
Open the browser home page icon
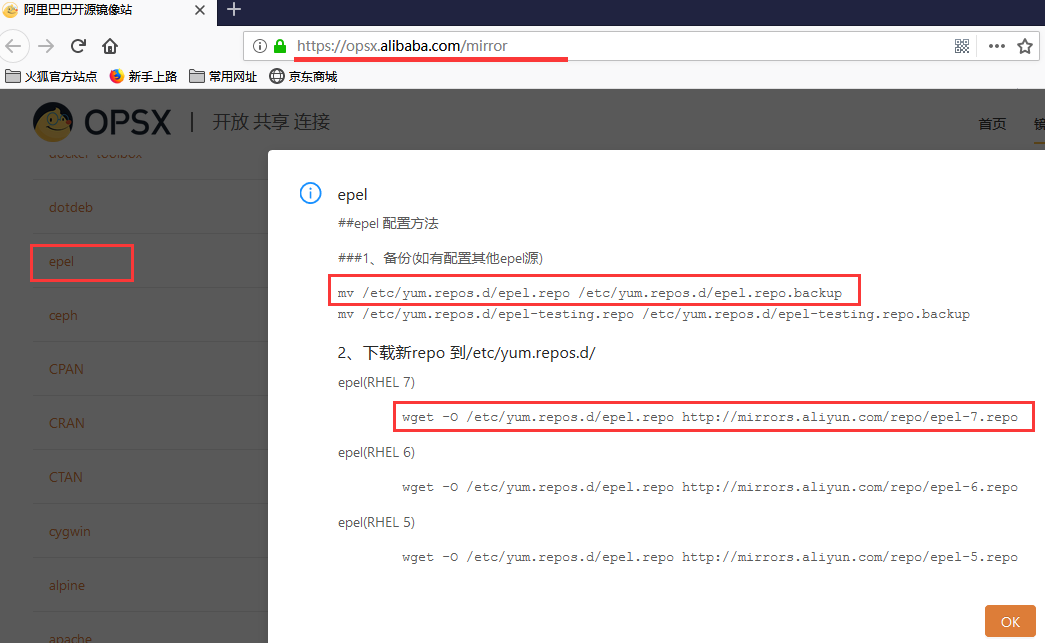[110, 46]
